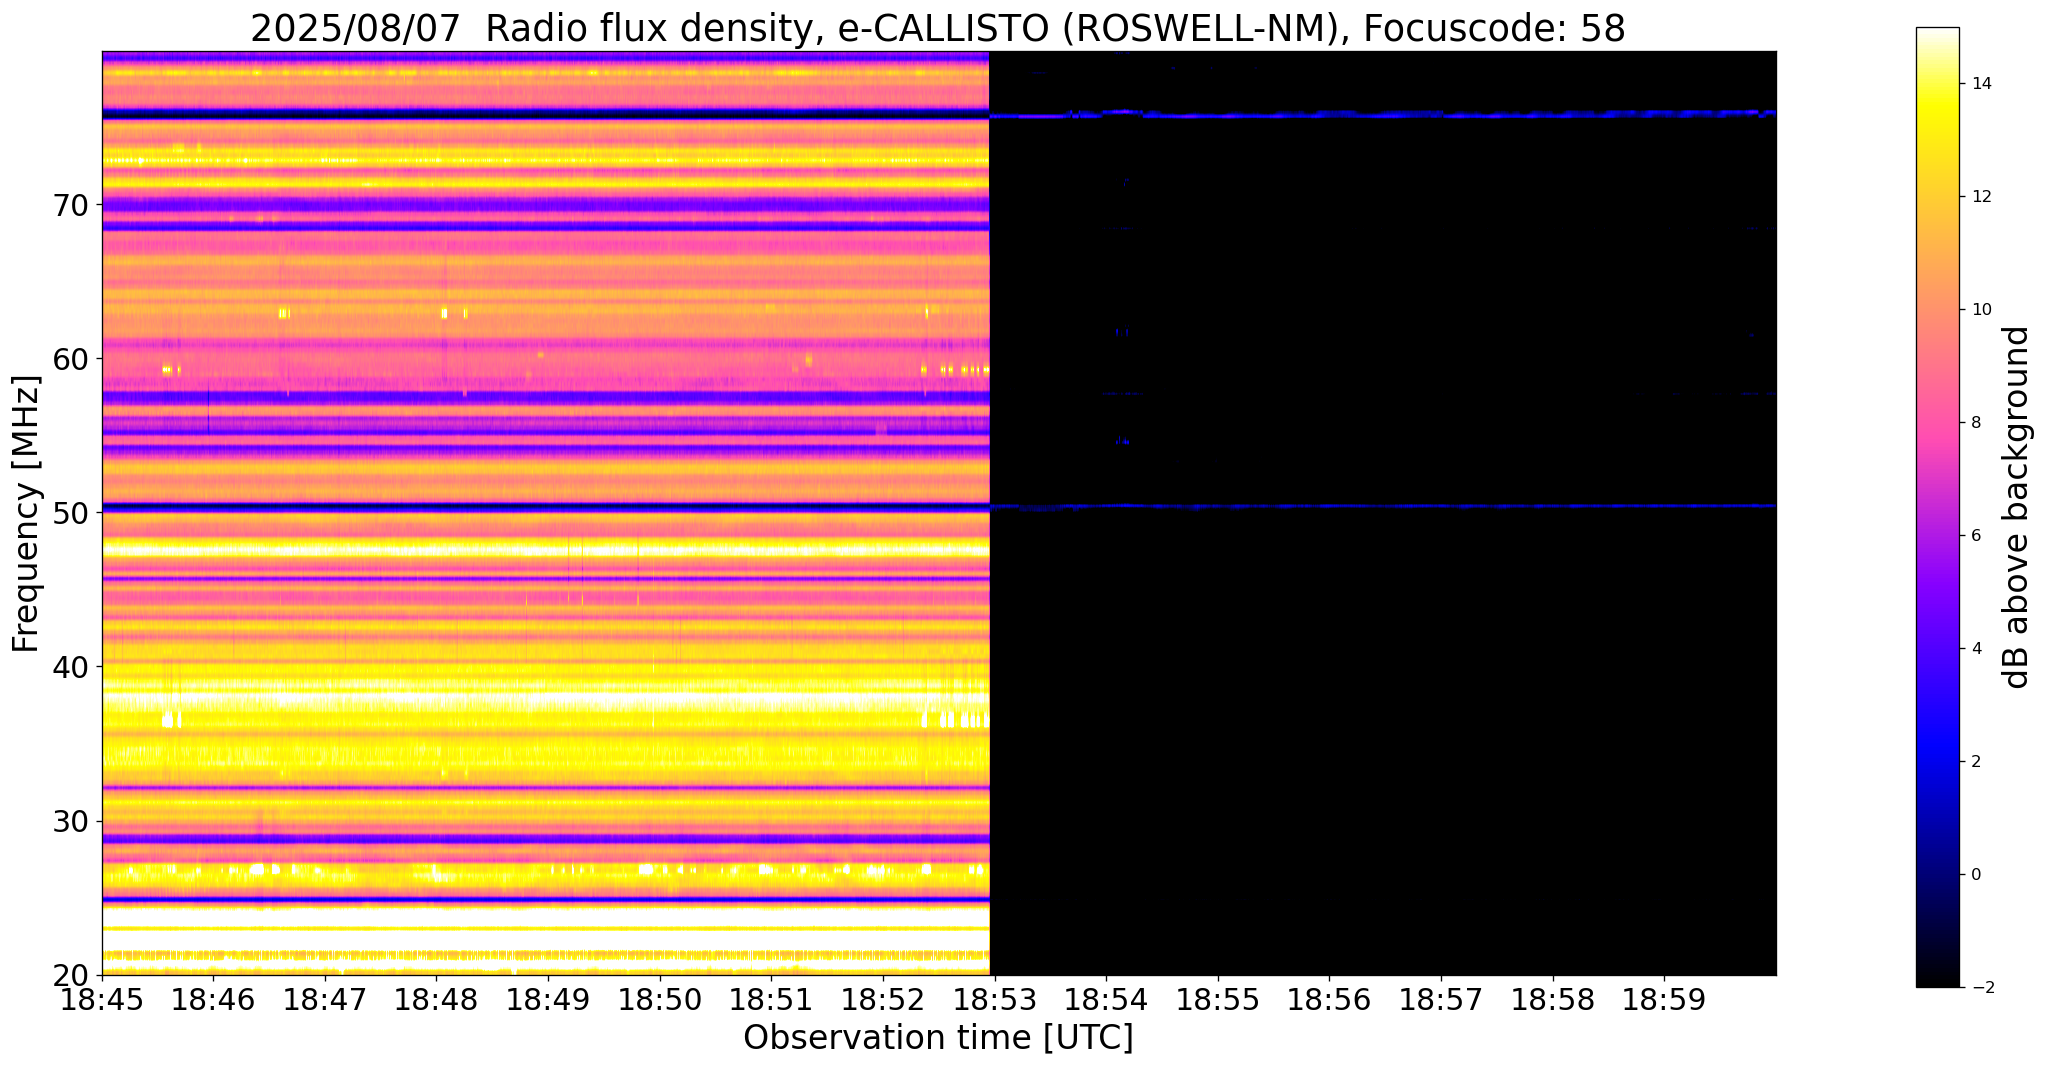Click the 18:53 time tick label

coord(994,998)
